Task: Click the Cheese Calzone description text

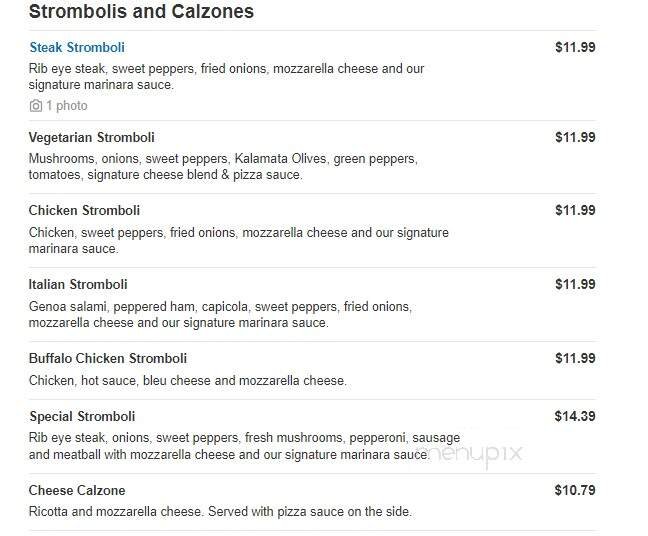Action: [220, 512]
